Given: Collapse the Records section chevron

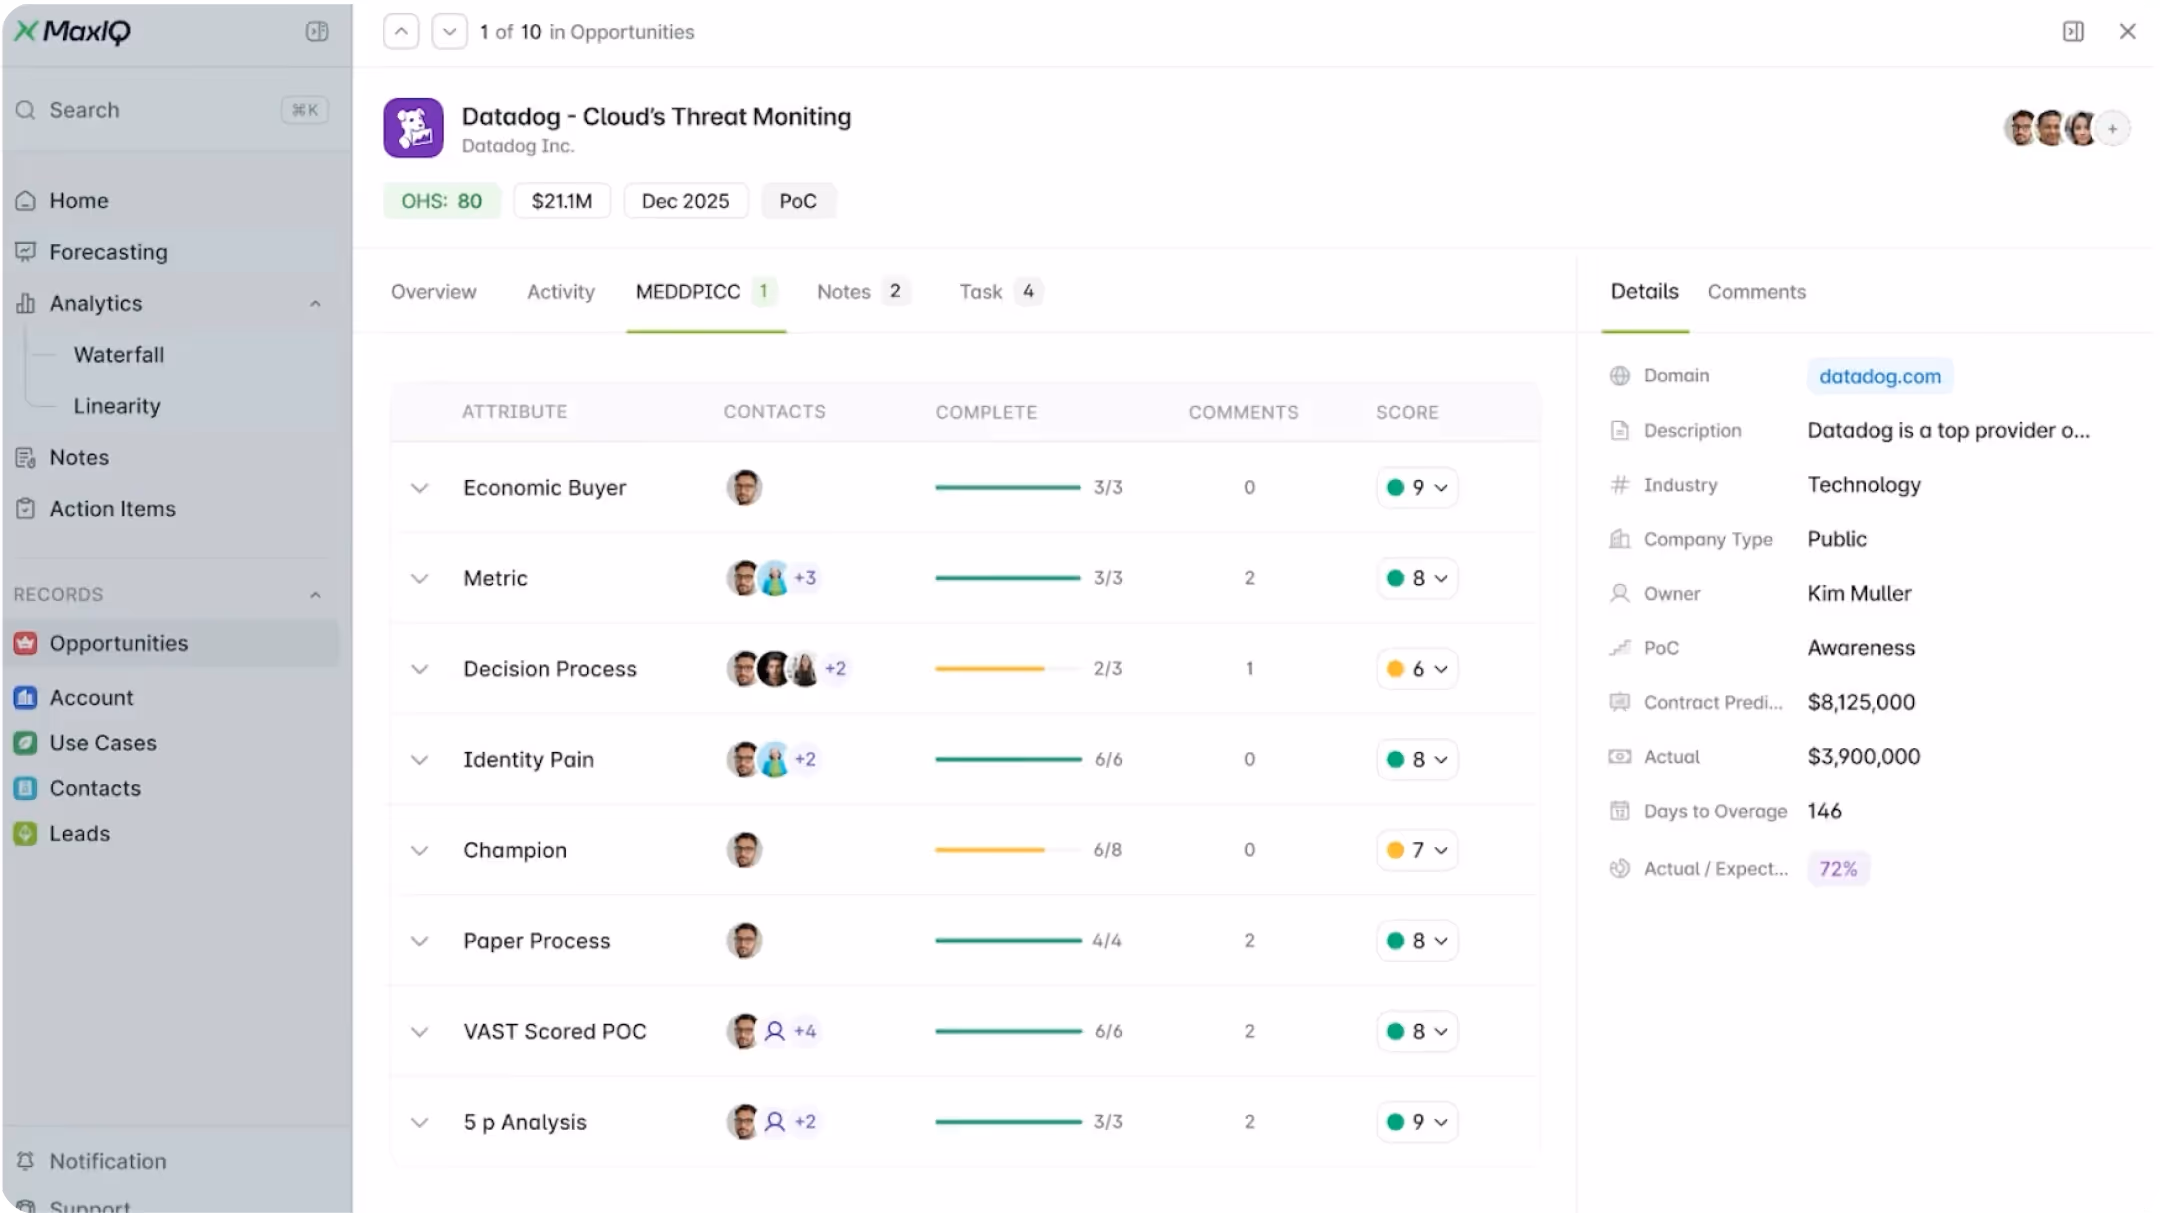Looking at the screenshot, I should pyautogui.click(x=315, y=595).
